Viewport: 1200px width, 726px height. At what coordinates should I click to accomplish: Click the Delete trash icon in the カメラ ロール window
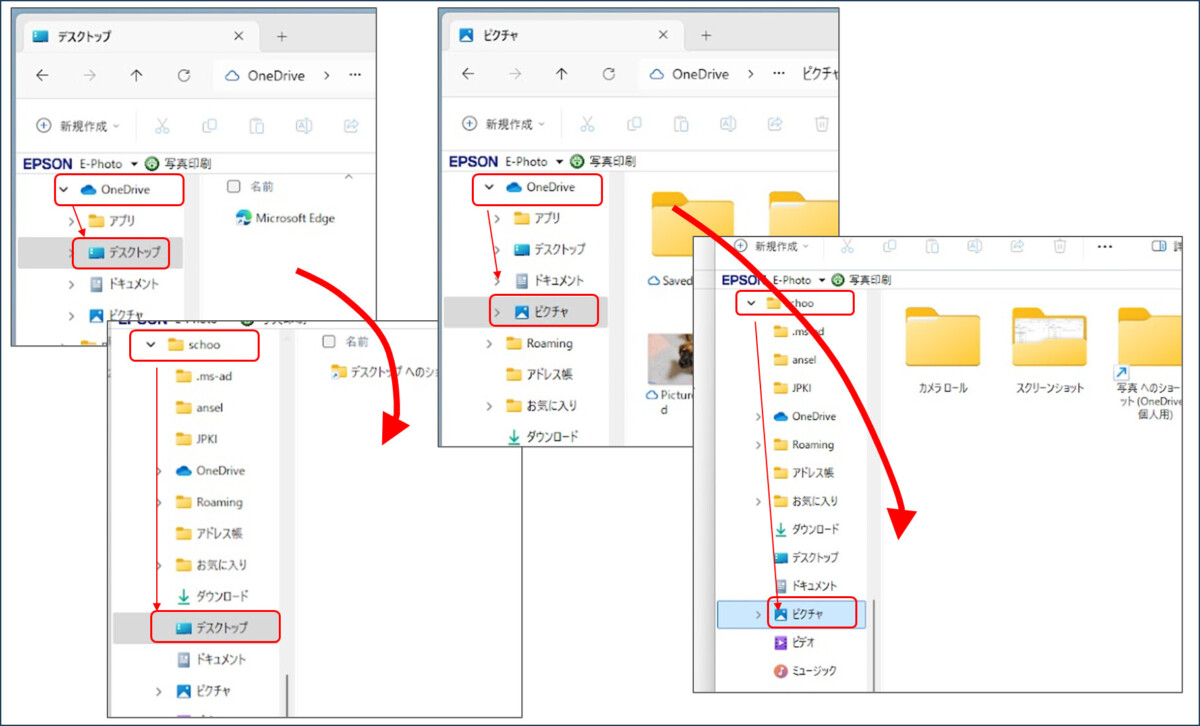(x=1060, y=246)
